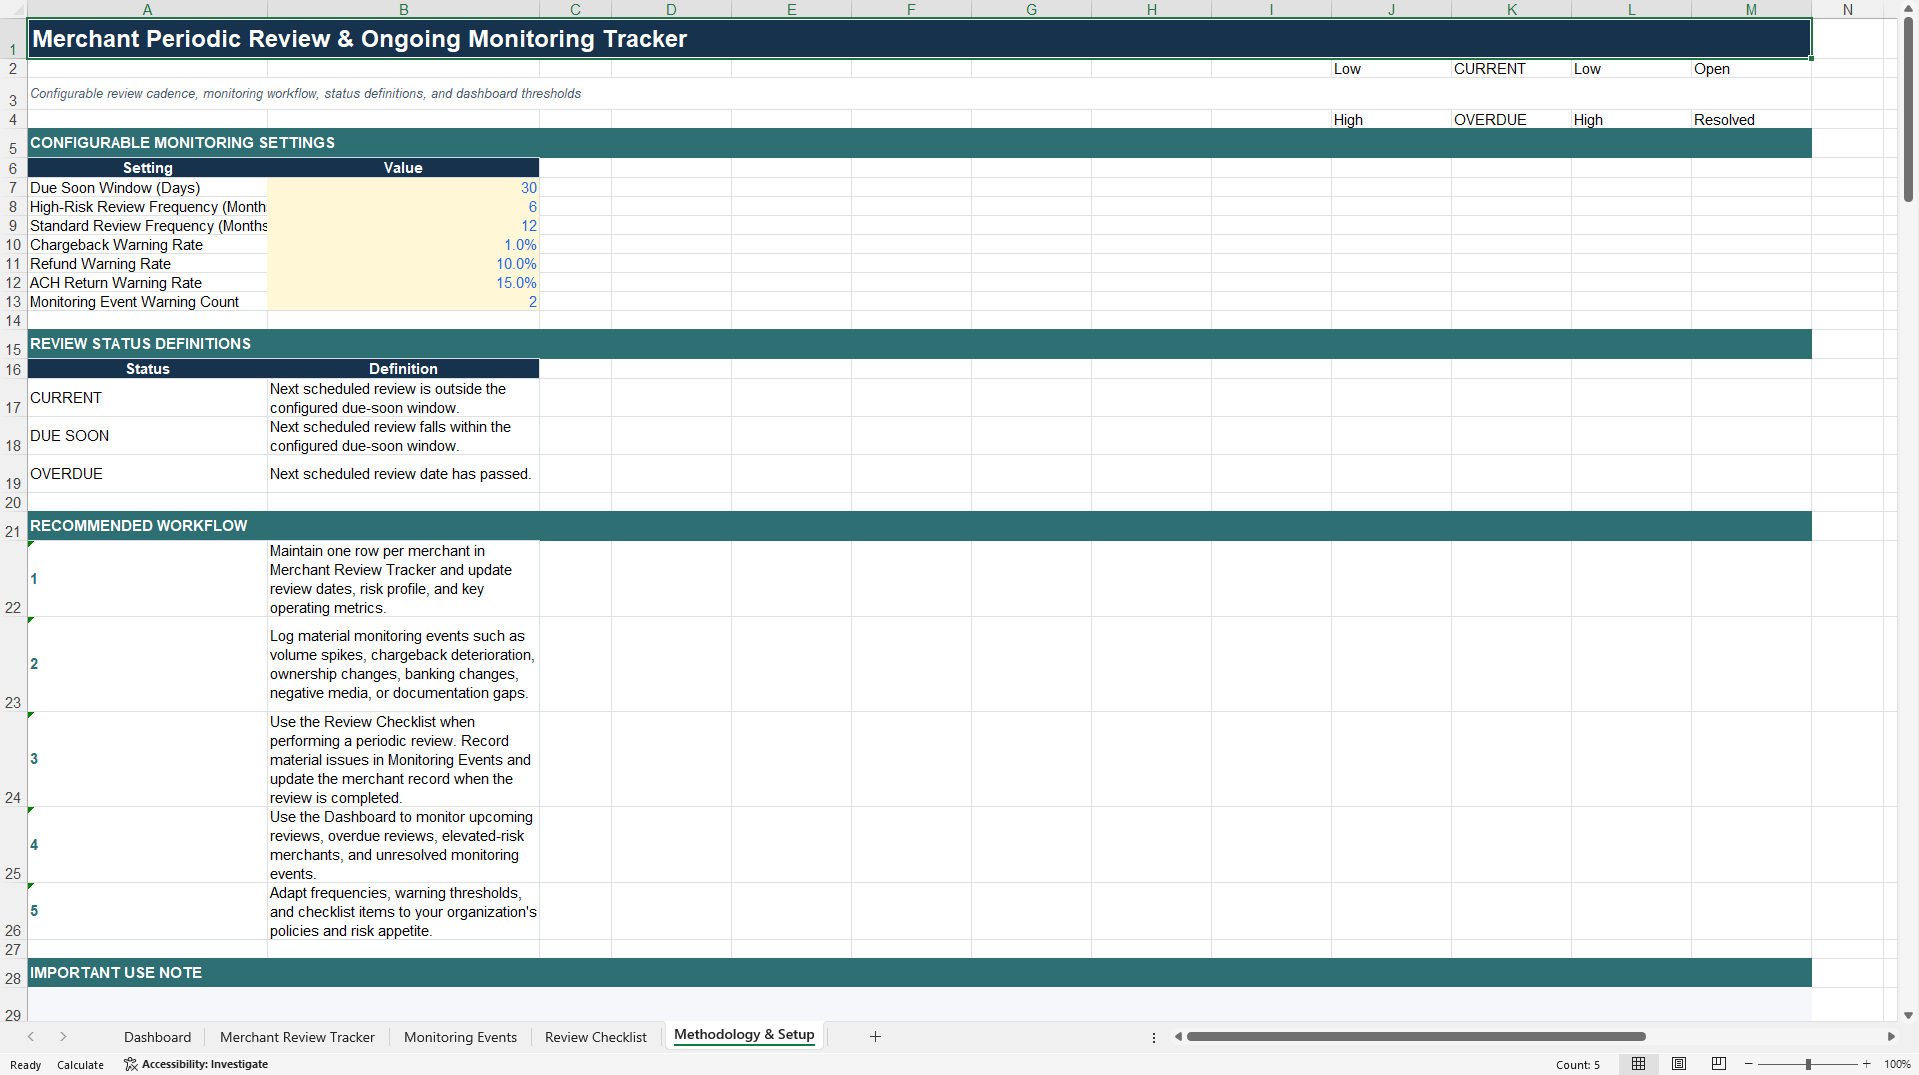Select column N header
This screenshot has width=1919, height=1075.
(x=1847, y=9)
